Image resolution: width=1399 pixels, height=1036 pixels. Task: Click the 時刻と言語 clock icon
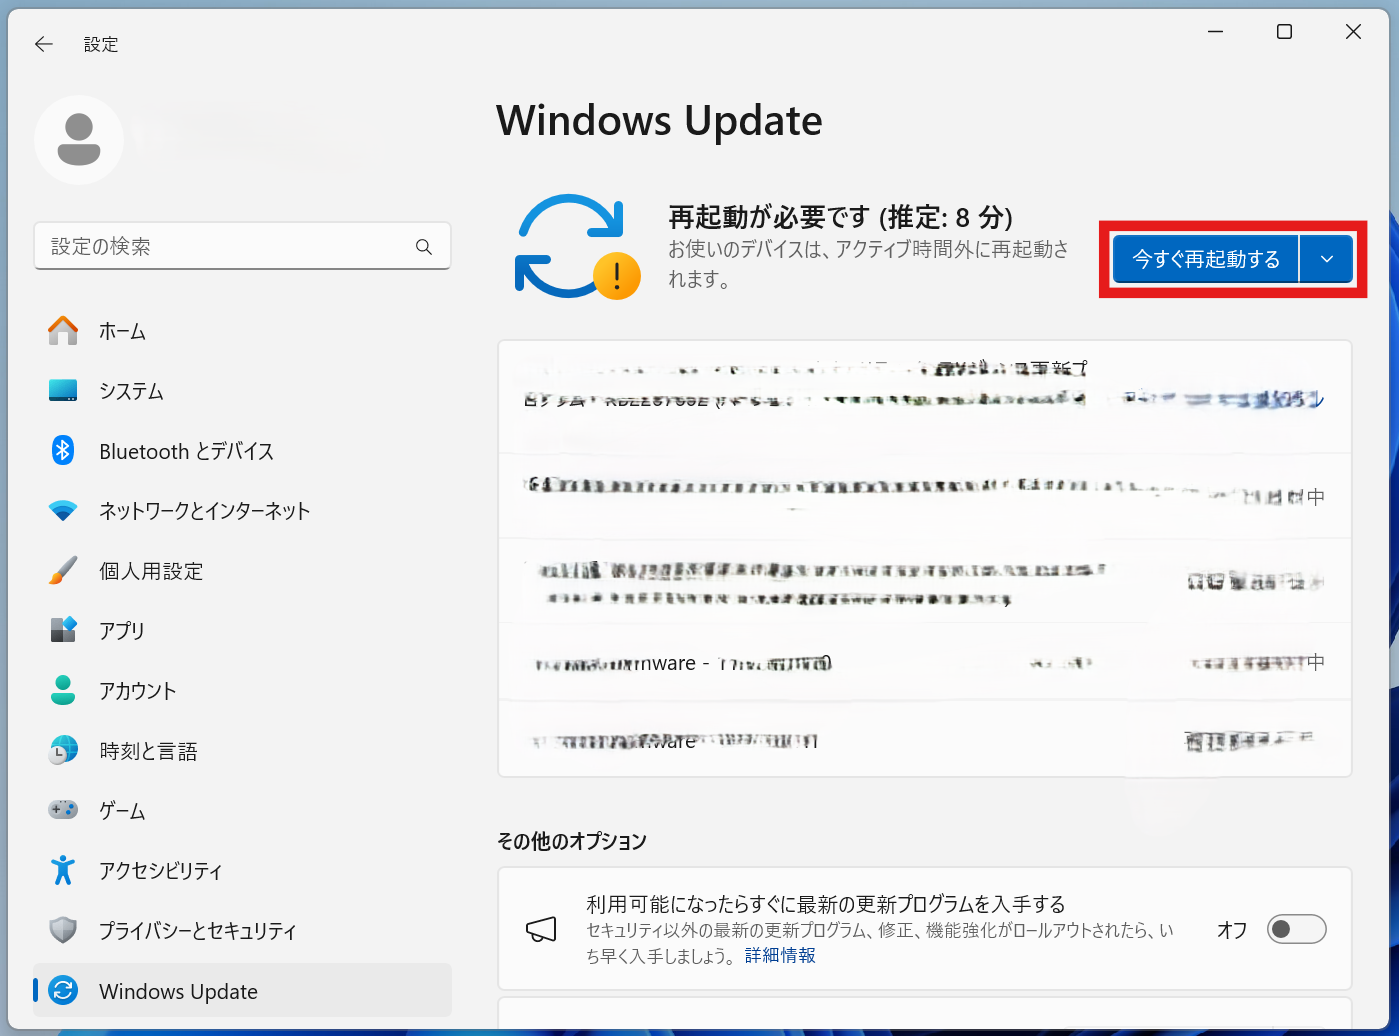click(63, 750)
